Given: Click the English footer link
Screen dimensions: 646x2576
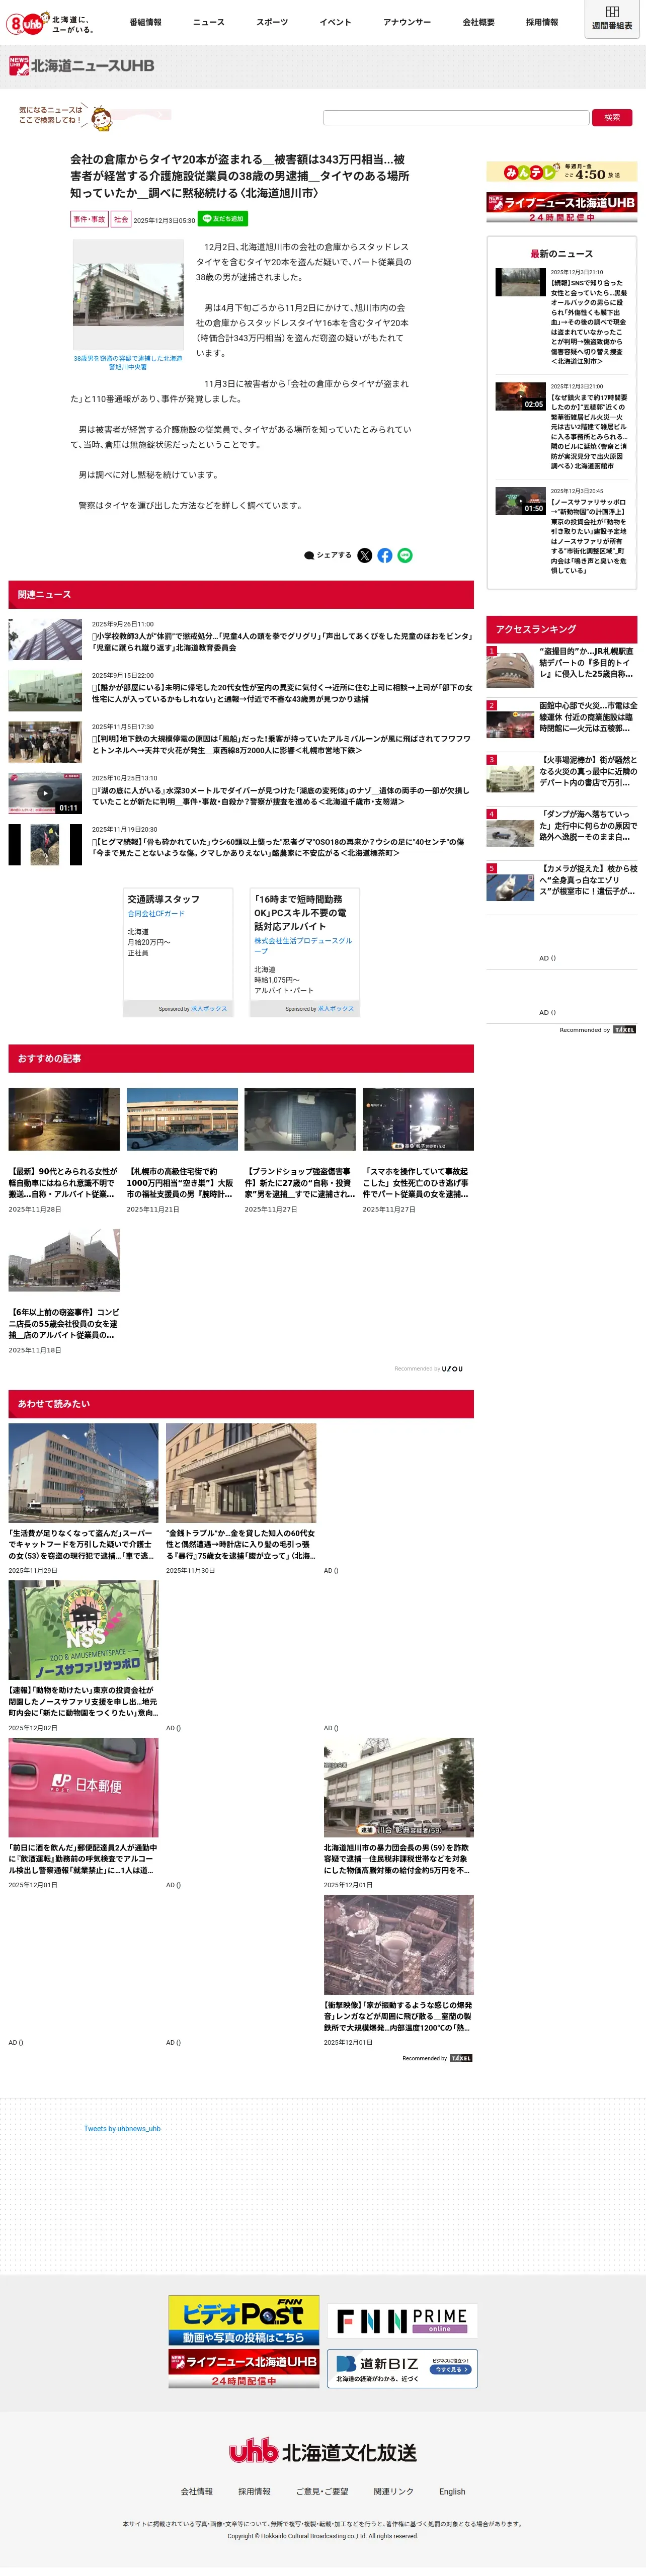Looking at the screenshot, I should tap(452, 2491).
